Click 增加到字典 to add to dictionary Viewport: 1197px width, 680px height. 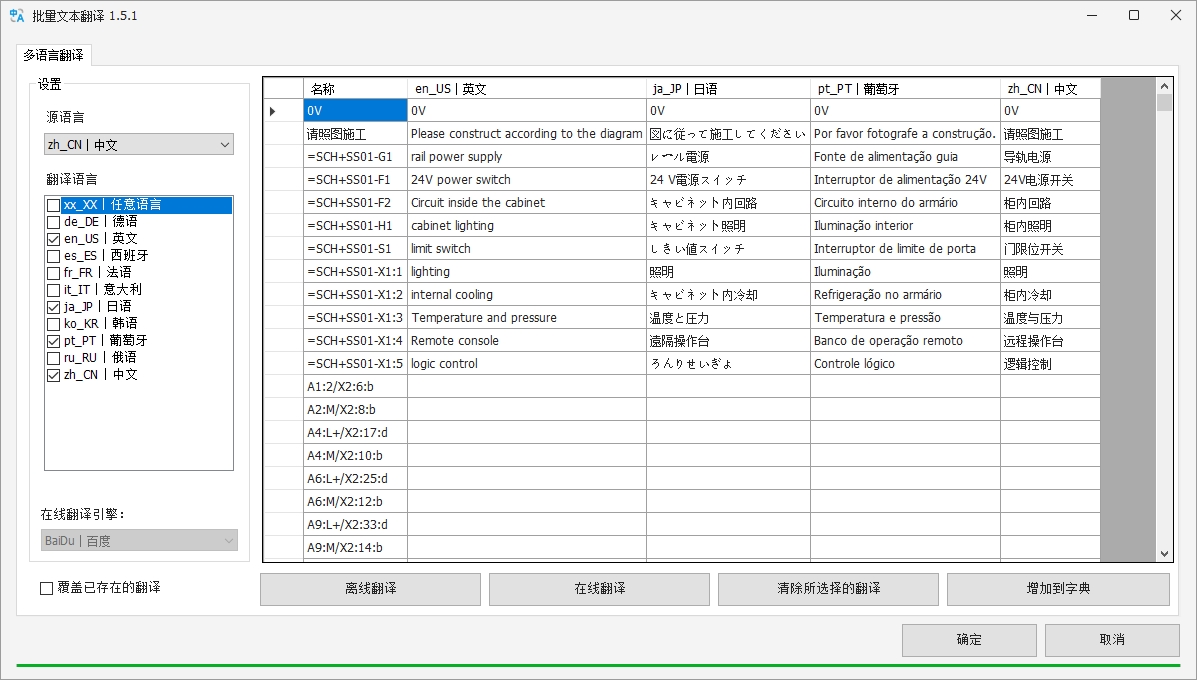[x=1057, y=589]
